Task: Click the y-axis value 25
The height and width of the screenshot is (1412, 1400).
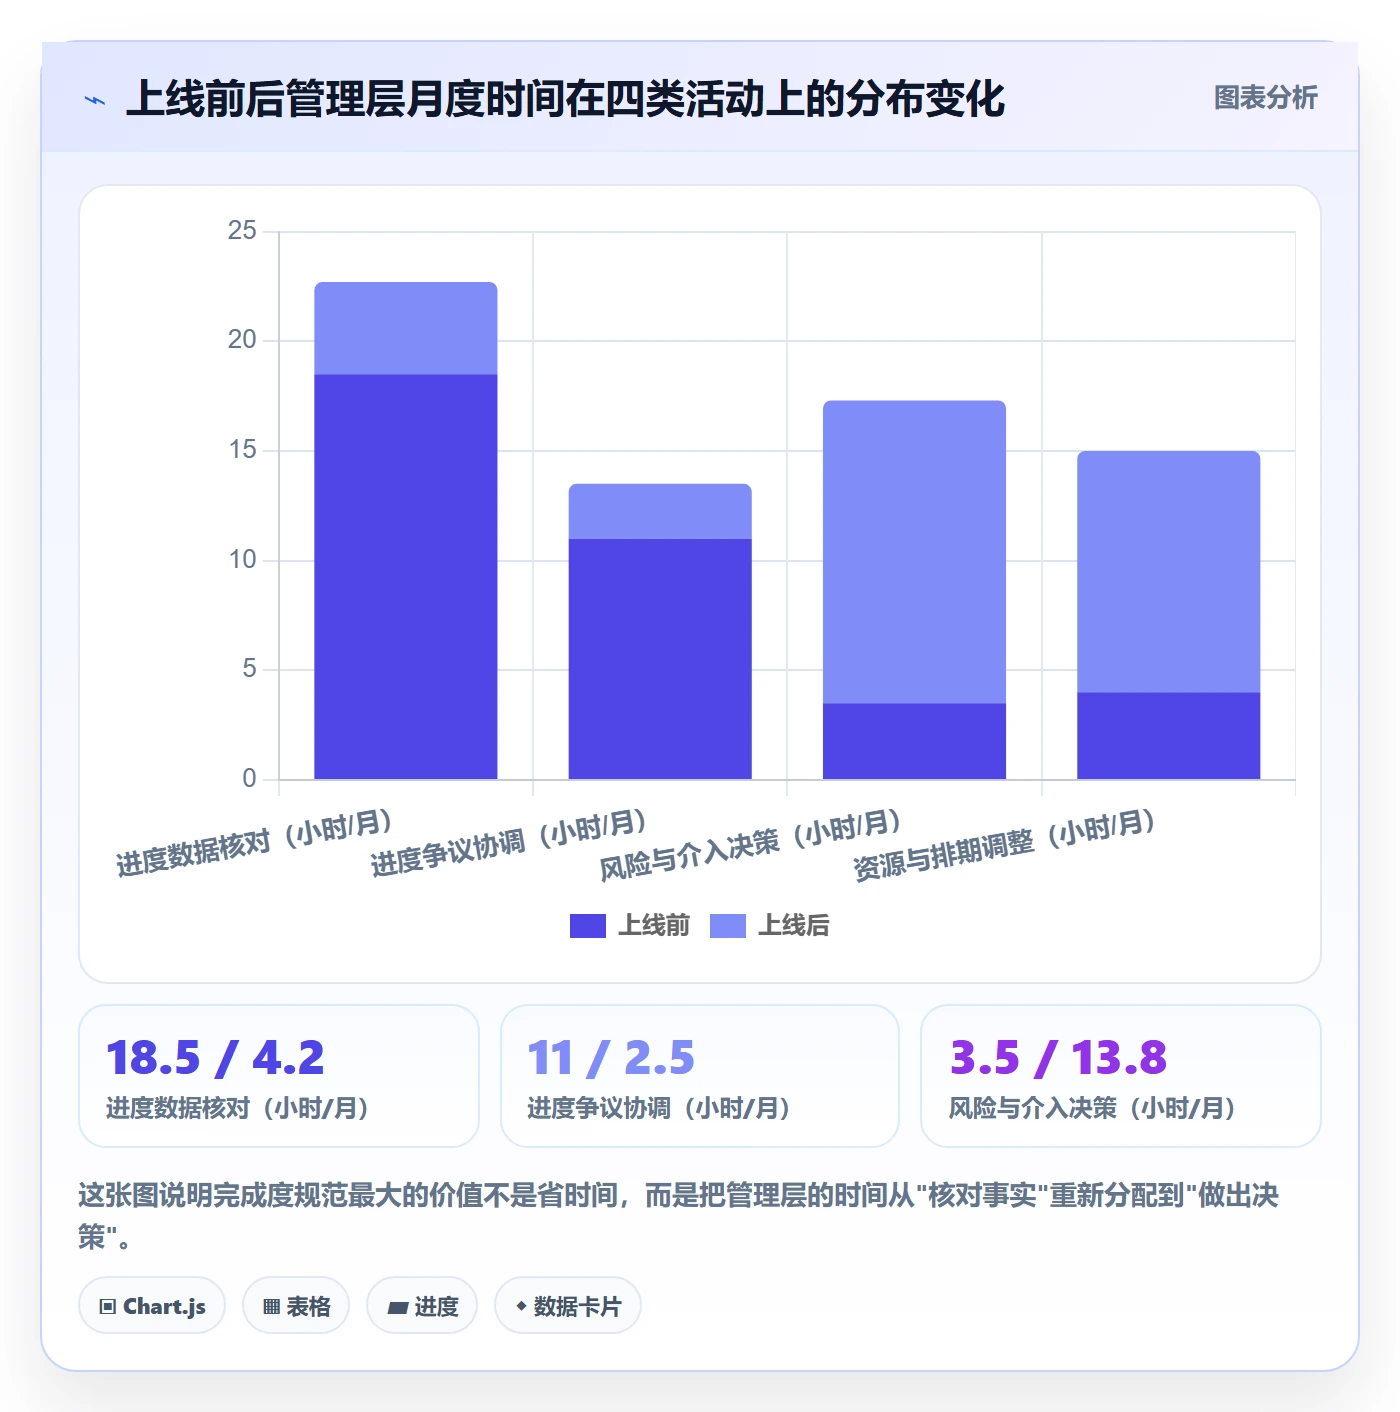Action: [242, 231]
